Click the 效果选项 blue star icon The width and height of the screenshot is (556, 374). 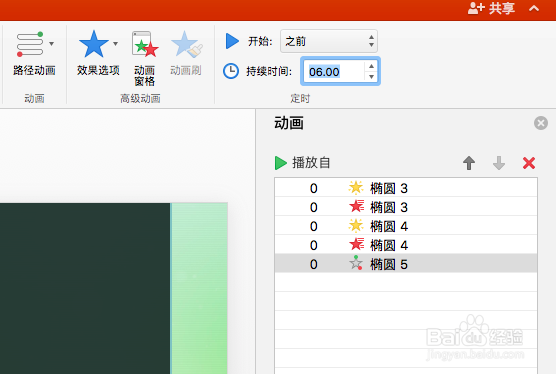[x=94, y=44]
